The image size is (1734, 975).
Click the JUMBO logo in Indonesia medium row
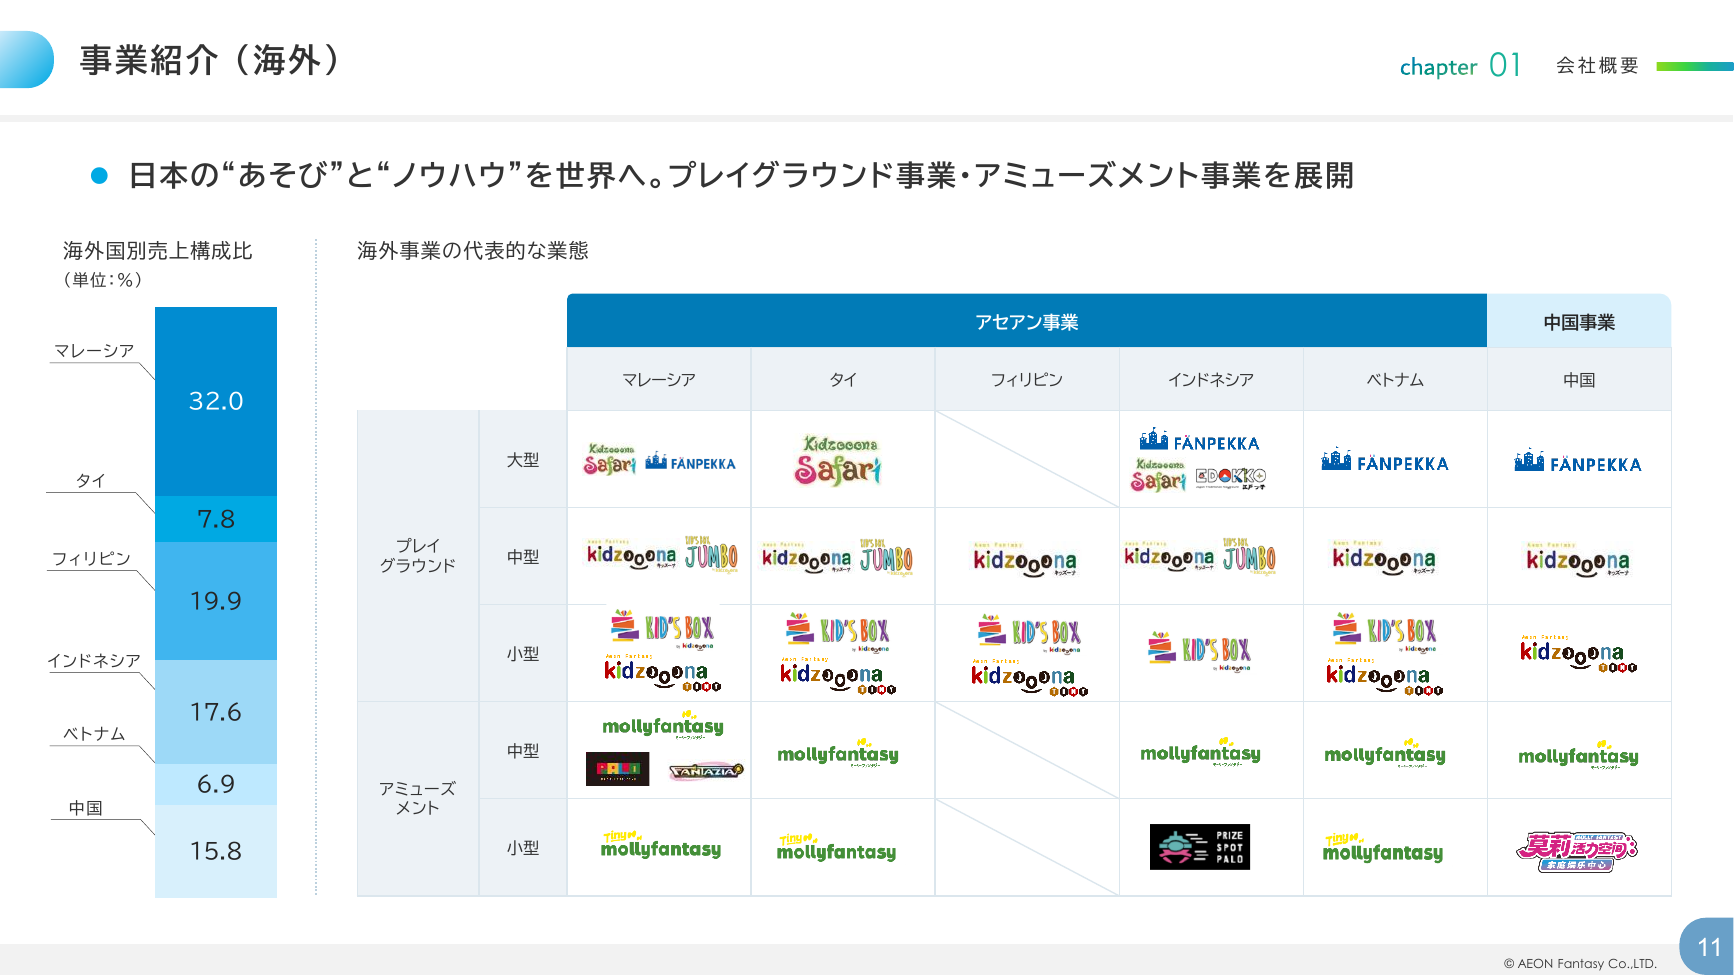click(x=1250, y=556)
